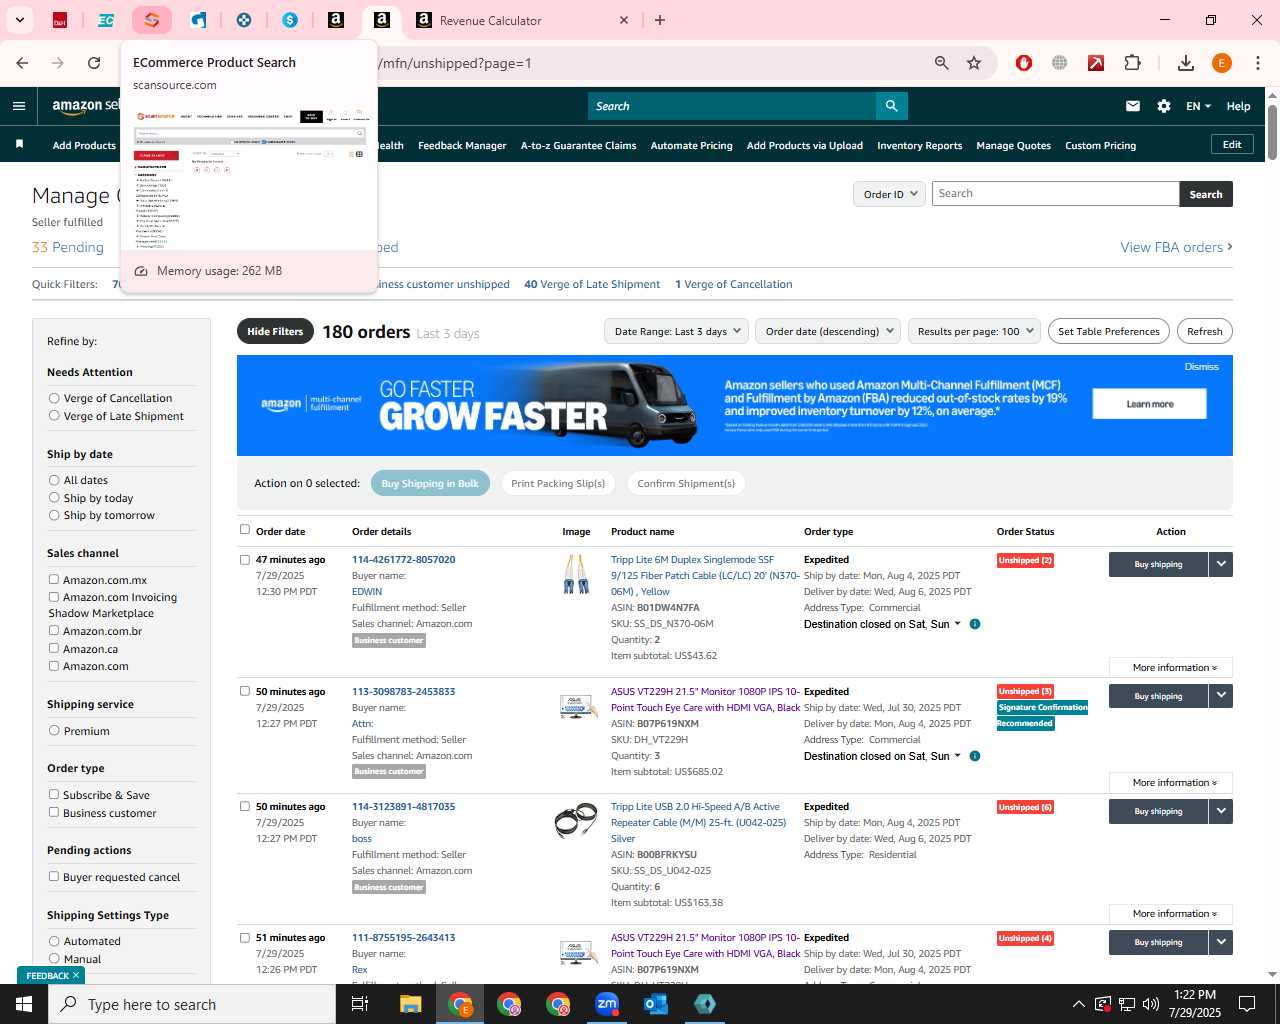This screenshot has height=1024, width=1280.
Task: Select Verge of Late Shipment radio filter
Action: [x=54, y=415]
